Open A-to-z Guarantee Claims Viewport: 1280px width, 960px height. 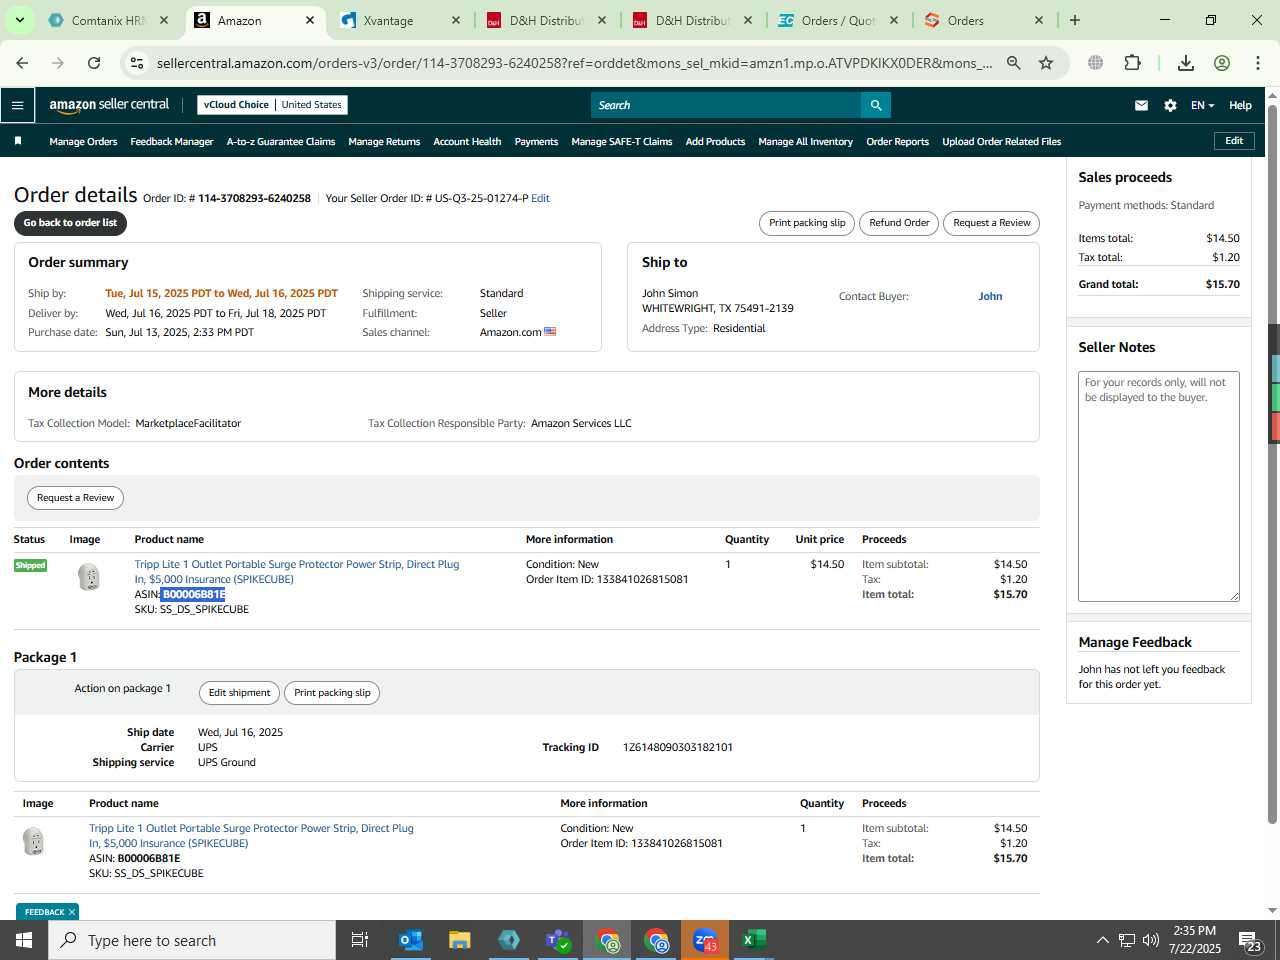coord(281,142)
